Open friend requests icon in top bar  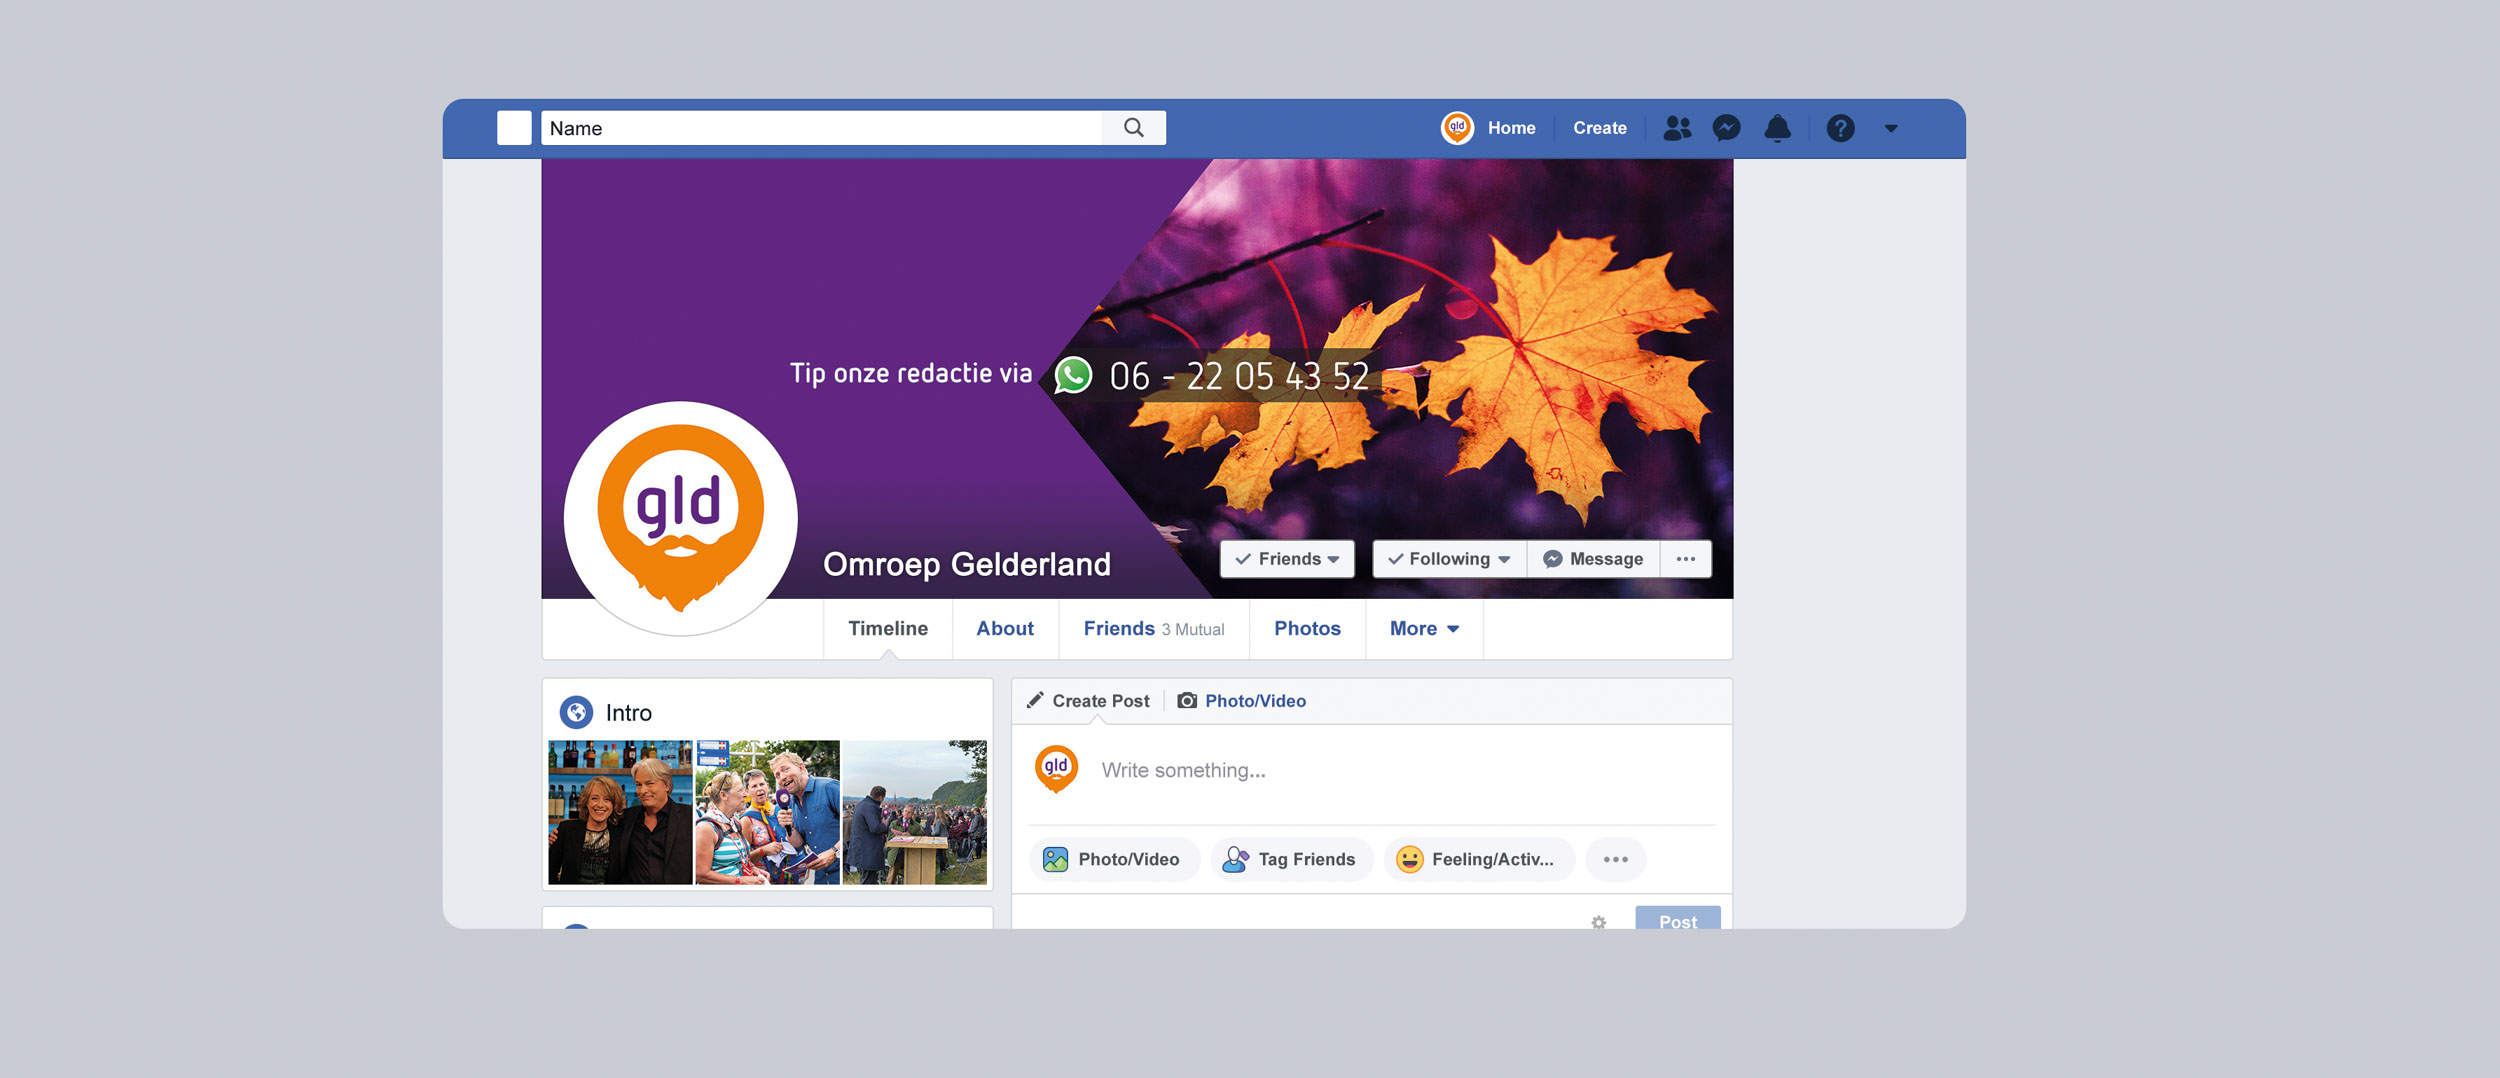[x=1677, y=128]
